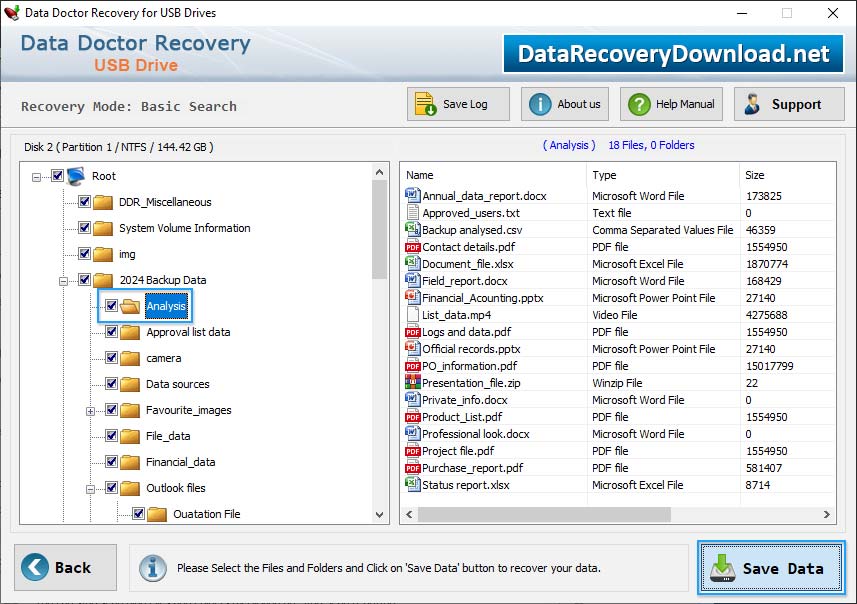Screen dimensions: 857x604
Task: Click the Help Manual question mark icon
Action: (639, 104)
